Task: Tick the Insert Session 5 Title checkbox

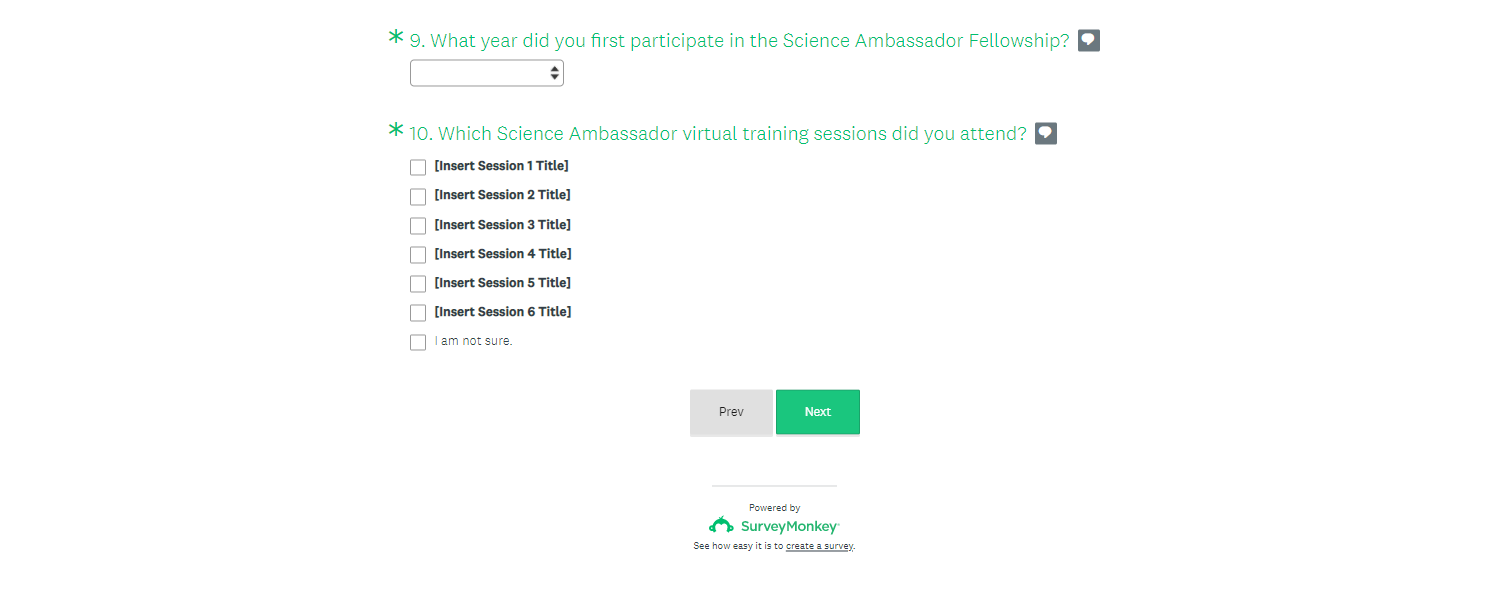Action: pos(418,284)
